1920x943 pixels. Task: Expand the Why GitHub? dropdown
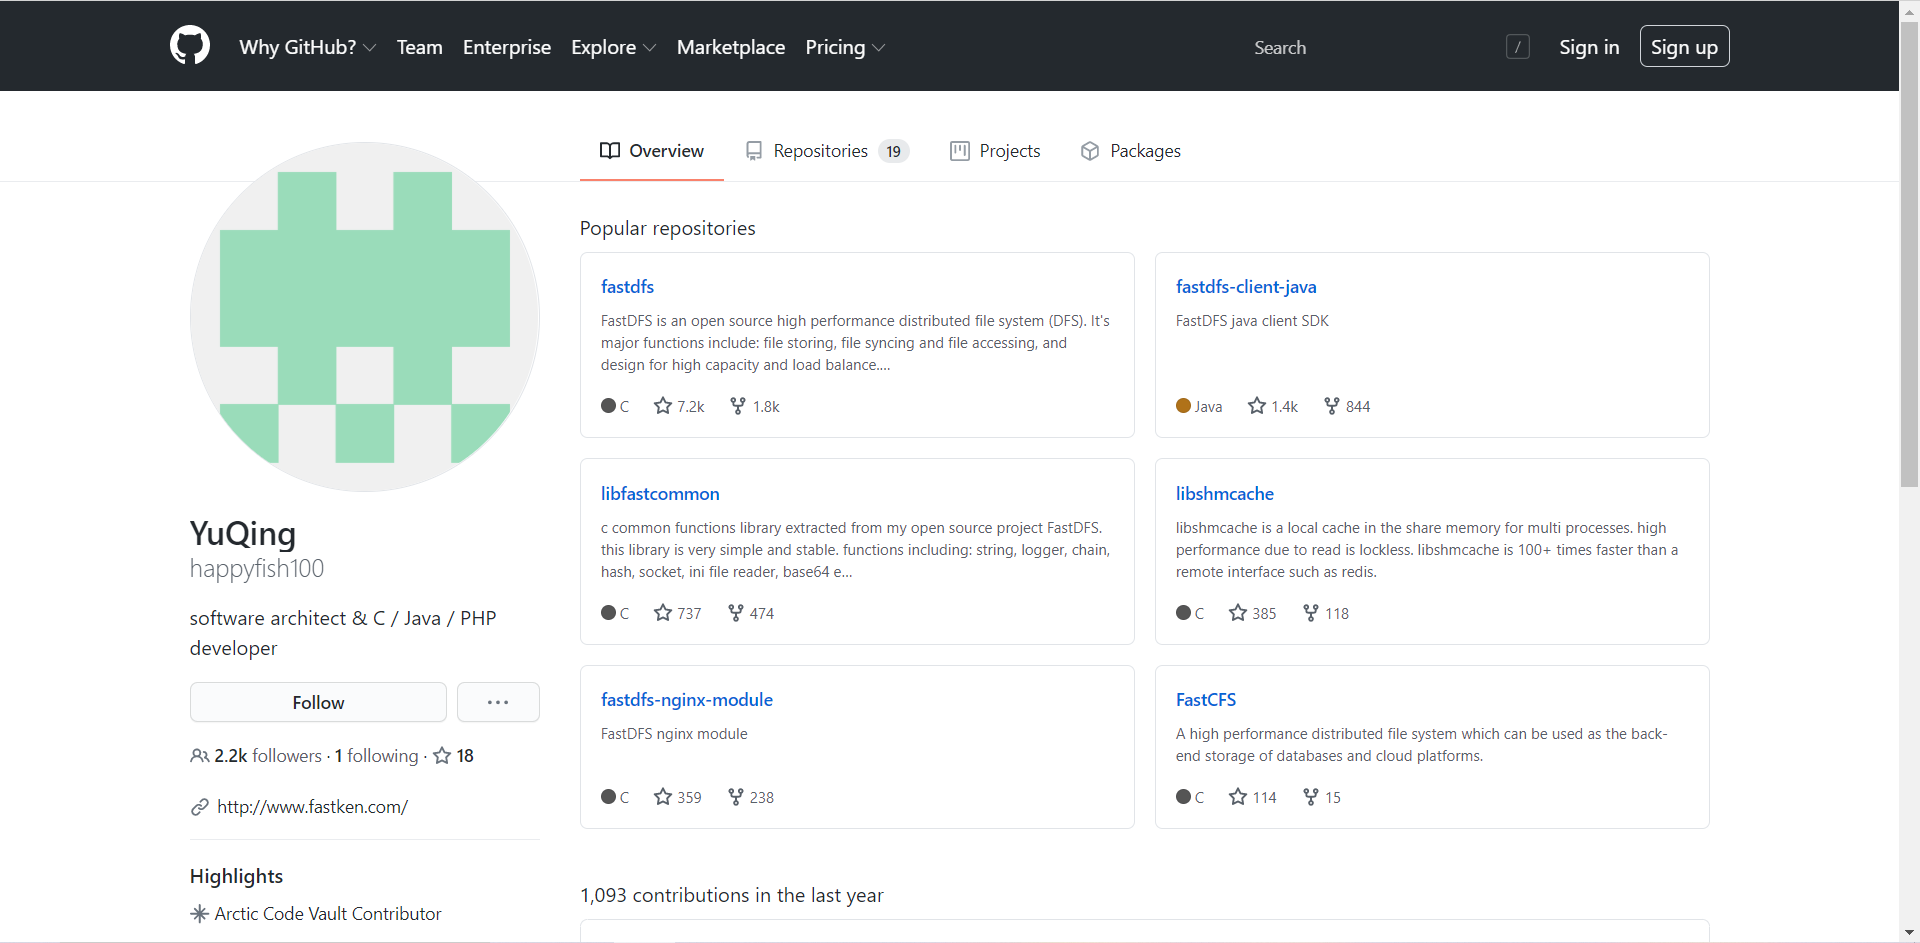[x=308, y=47]
